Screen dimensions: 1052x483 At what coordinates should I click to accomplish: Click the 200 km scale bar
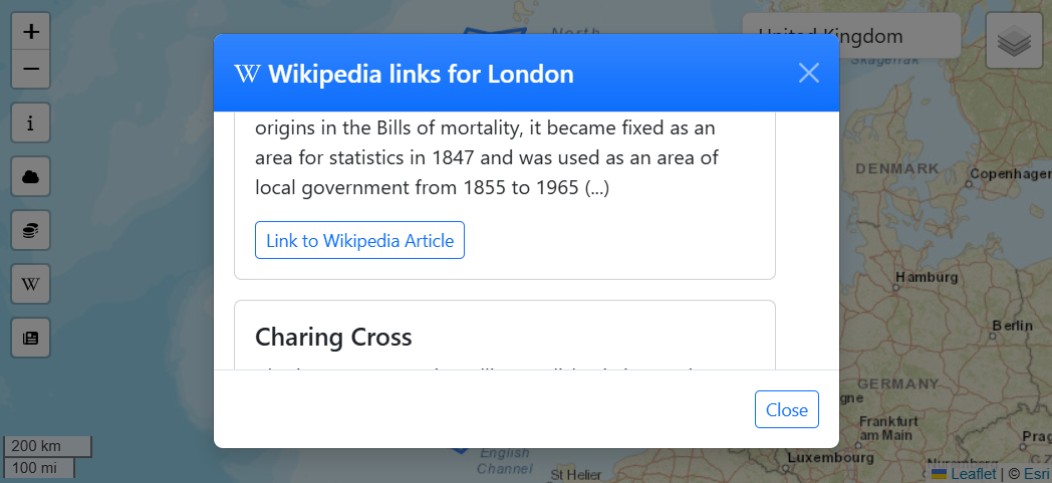click(48, 446)
